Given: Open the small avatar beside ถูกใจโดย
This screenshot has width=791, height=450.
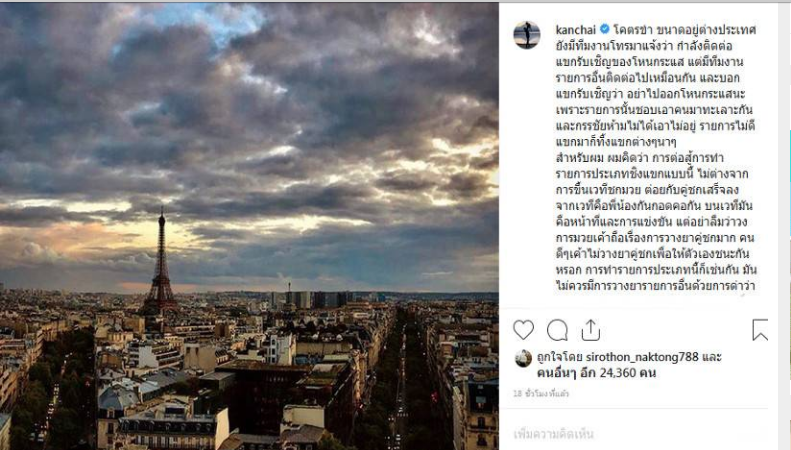Looking at the screenshot, I should 523,358.
